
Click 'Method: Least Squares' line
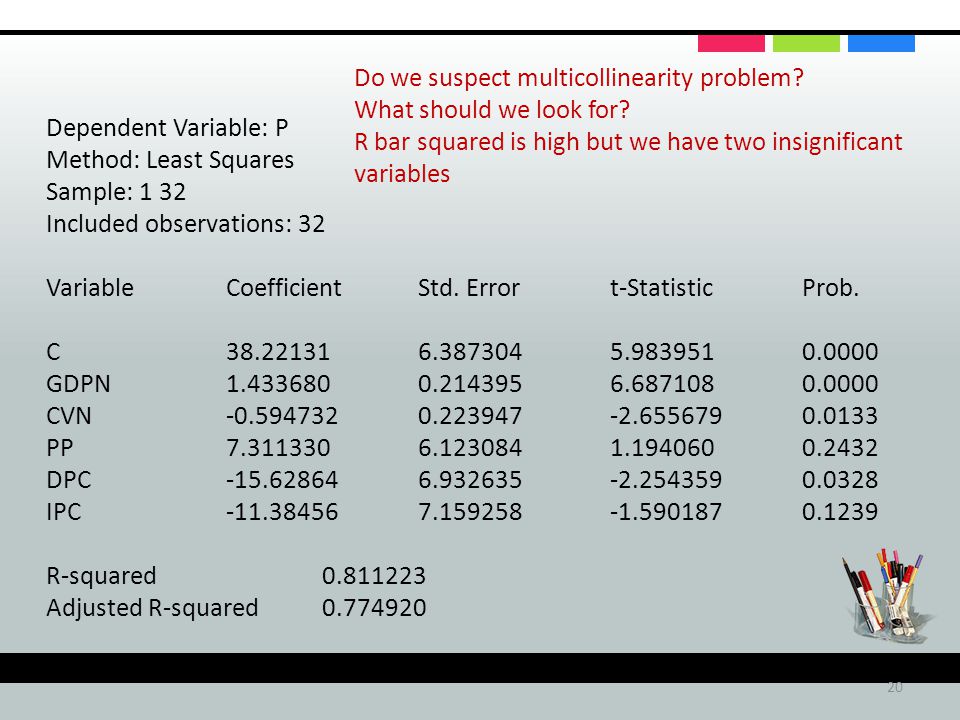point(170,160)
